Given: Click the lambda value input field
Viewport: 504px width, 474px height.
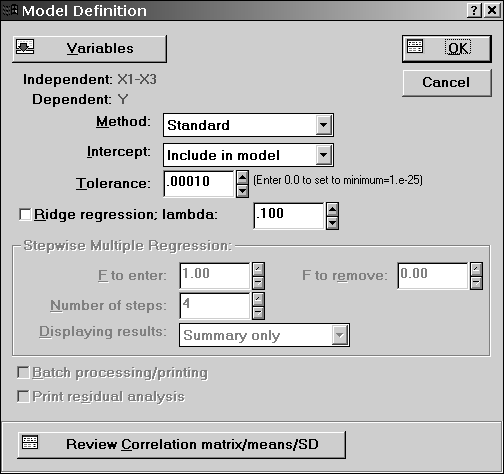Looking at the screenshot, I should 289,216.
